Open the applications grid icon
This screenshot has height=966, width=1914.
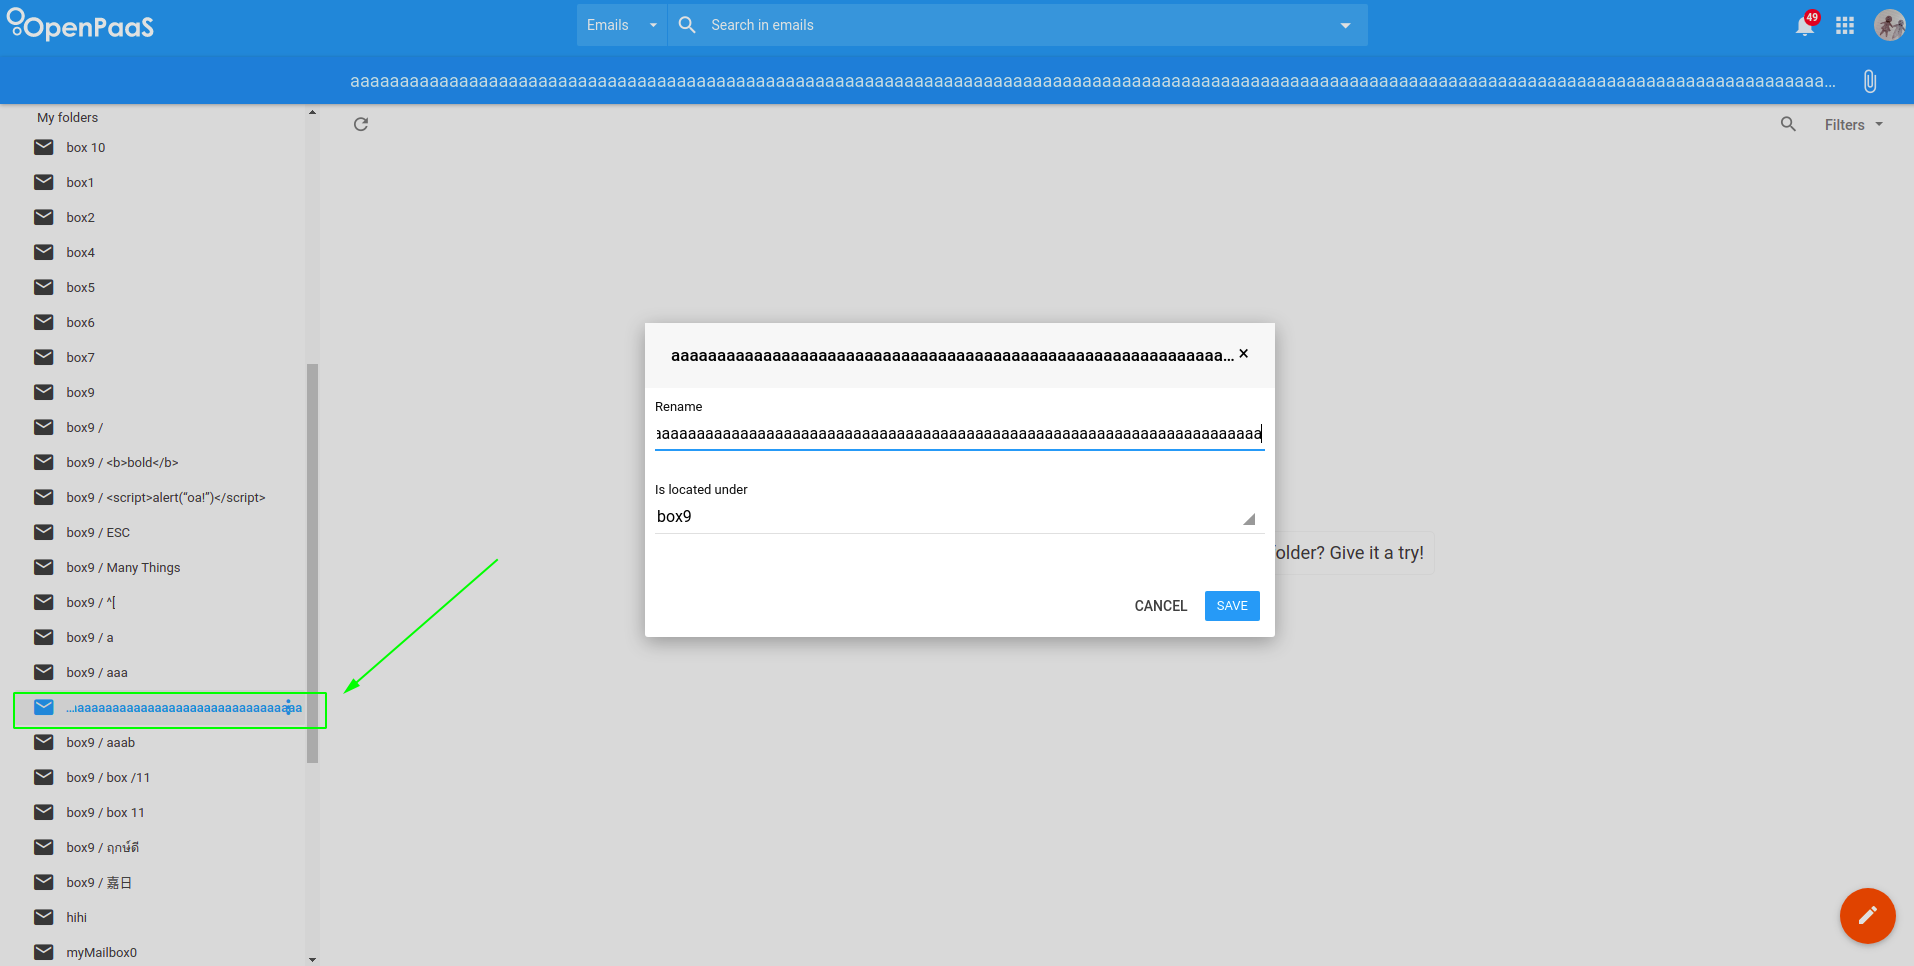1846,25
